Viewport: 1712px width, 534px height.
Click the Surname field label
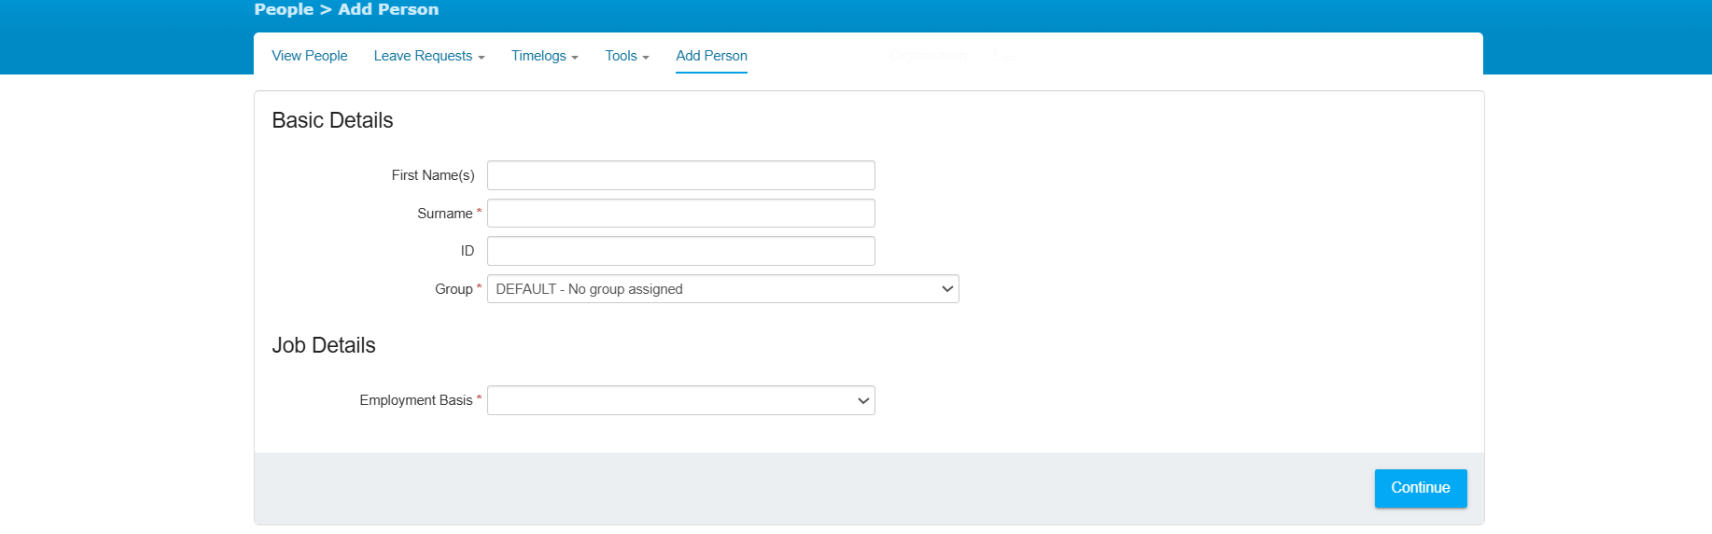444,213
